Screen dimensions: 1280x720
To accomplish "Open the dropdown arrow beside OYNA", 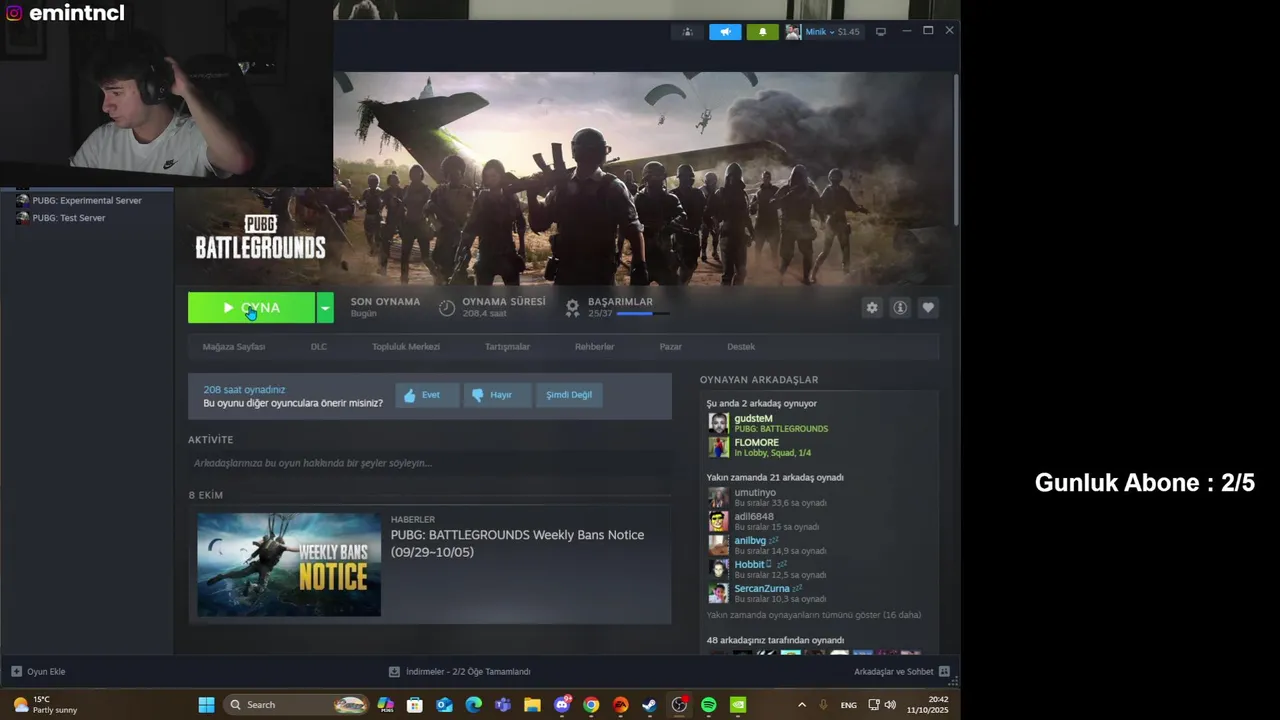I will [x=325, y=308].
